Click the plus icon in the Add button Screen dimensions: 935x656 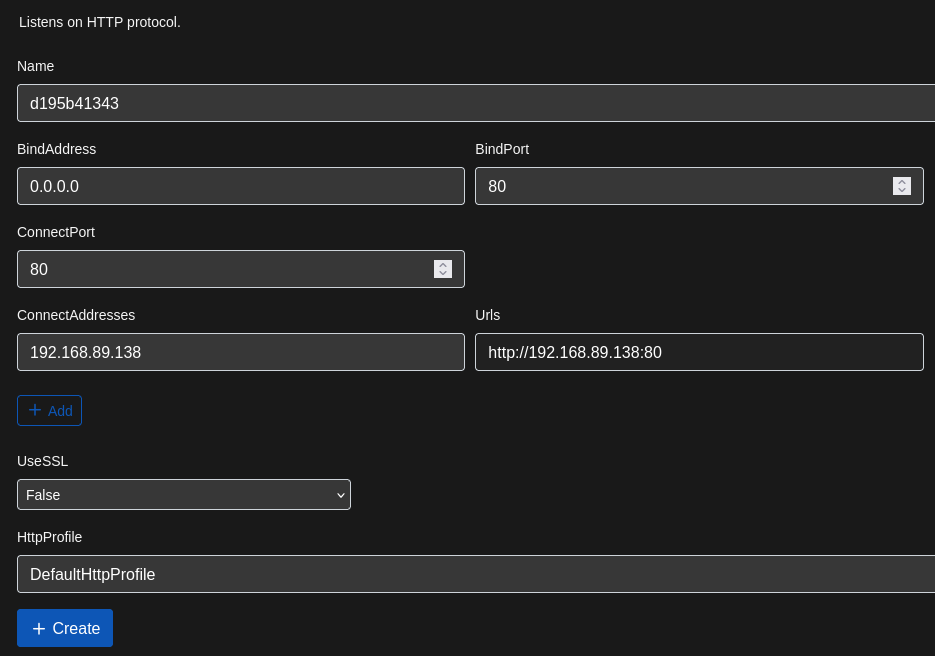click(x=35, y=410)
